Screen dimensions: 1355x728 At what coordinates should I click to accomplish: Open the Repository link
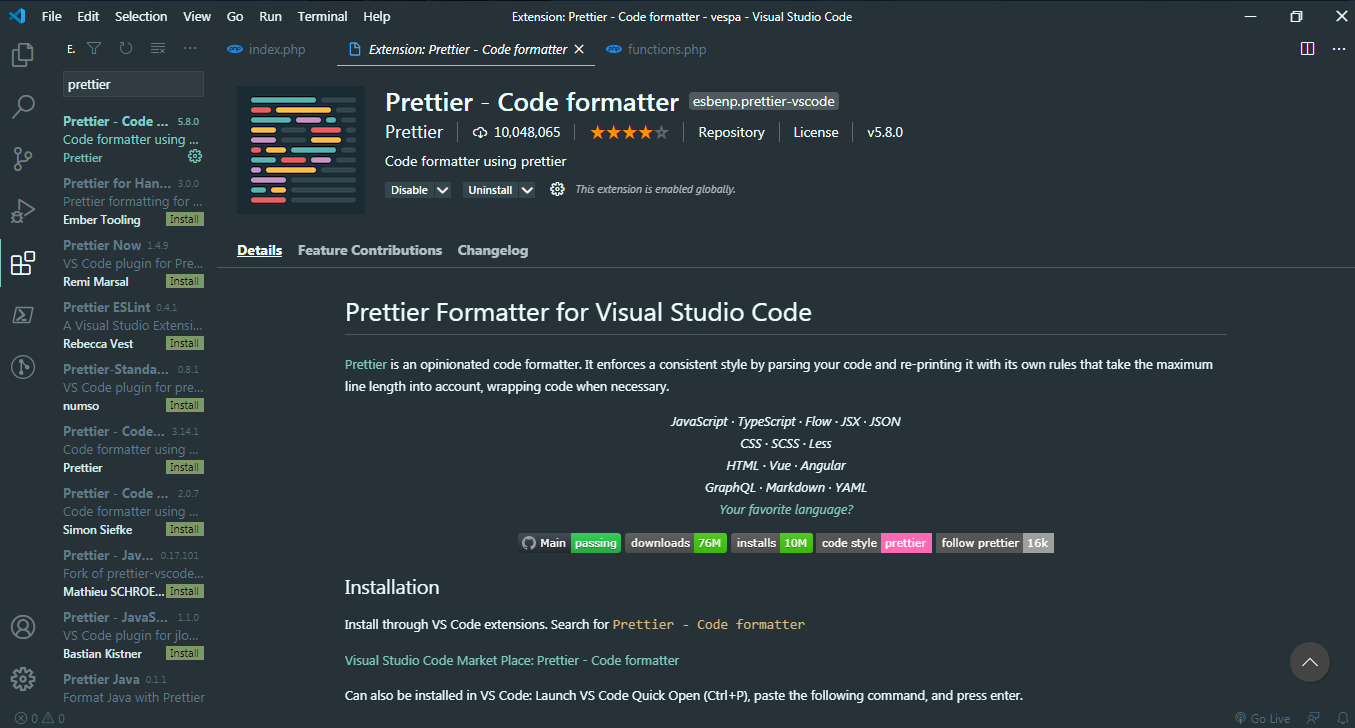[x=731, y=132]
